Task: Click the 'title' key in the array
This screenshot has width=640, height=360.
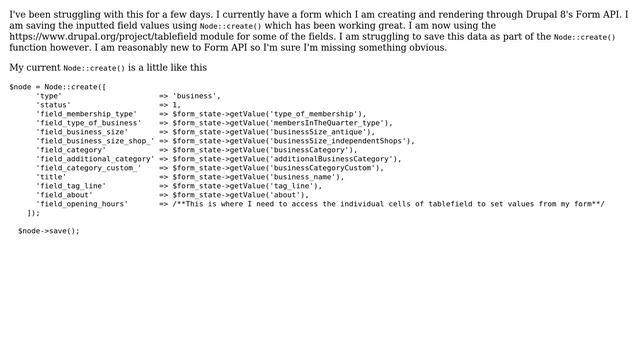Action: (51, 177)
